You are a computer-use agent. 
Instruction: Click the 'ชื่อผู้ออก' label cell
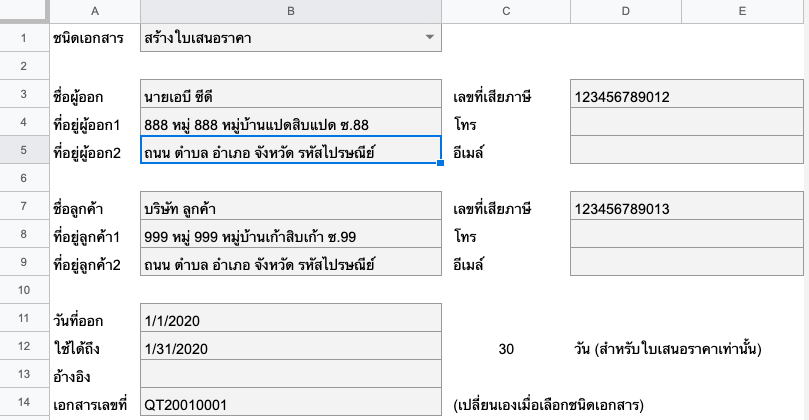95,94
